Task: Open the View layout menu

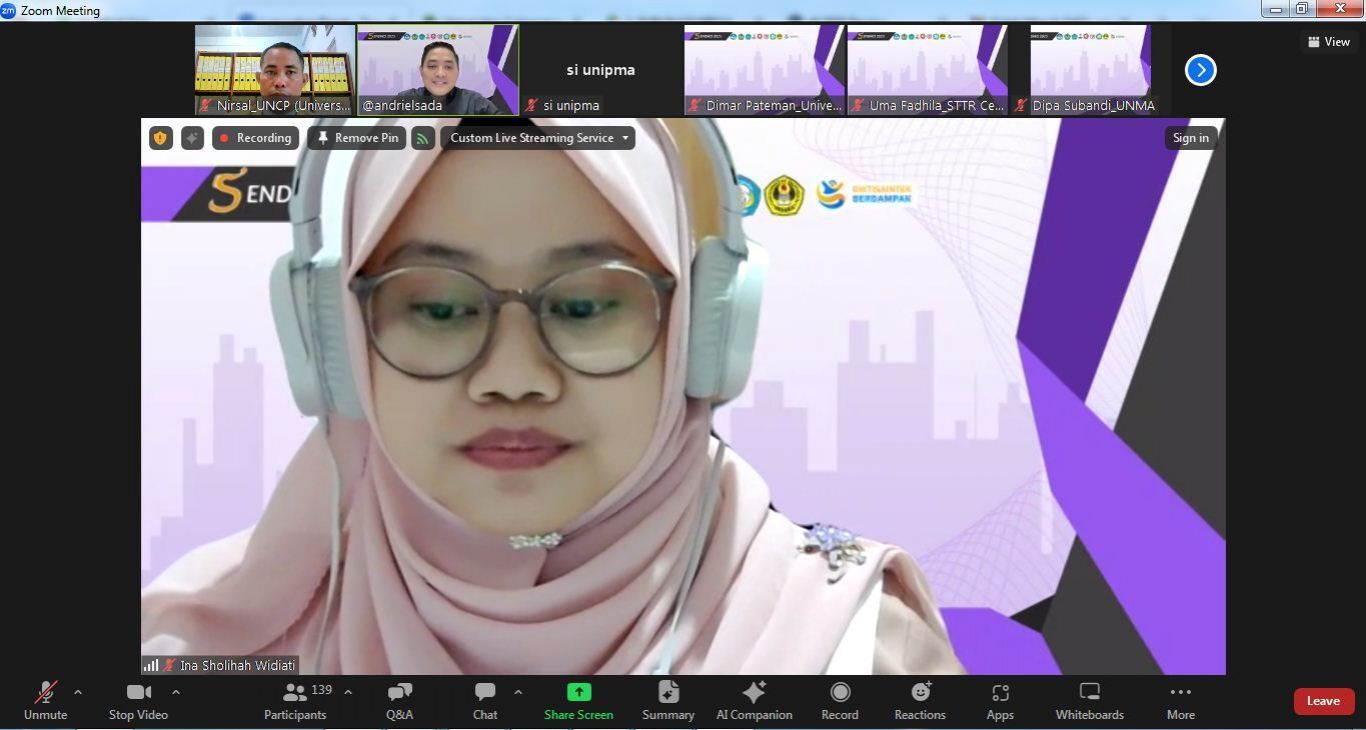Action: 1328,42
